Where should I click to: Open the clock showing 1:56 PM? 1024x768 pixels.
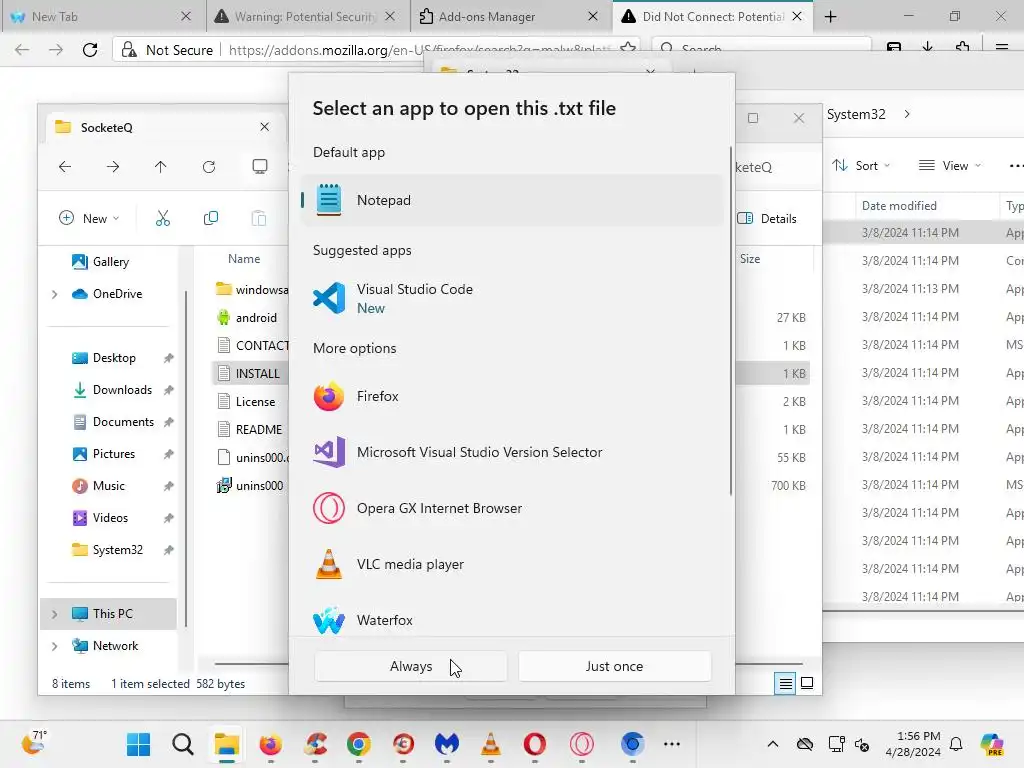click(913, 744)
